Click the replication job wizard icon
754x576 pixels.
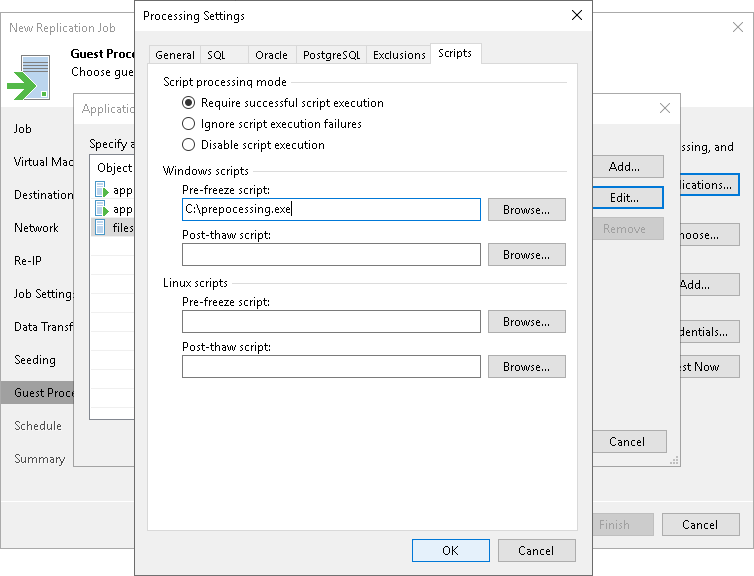click(x=28, y=77)
